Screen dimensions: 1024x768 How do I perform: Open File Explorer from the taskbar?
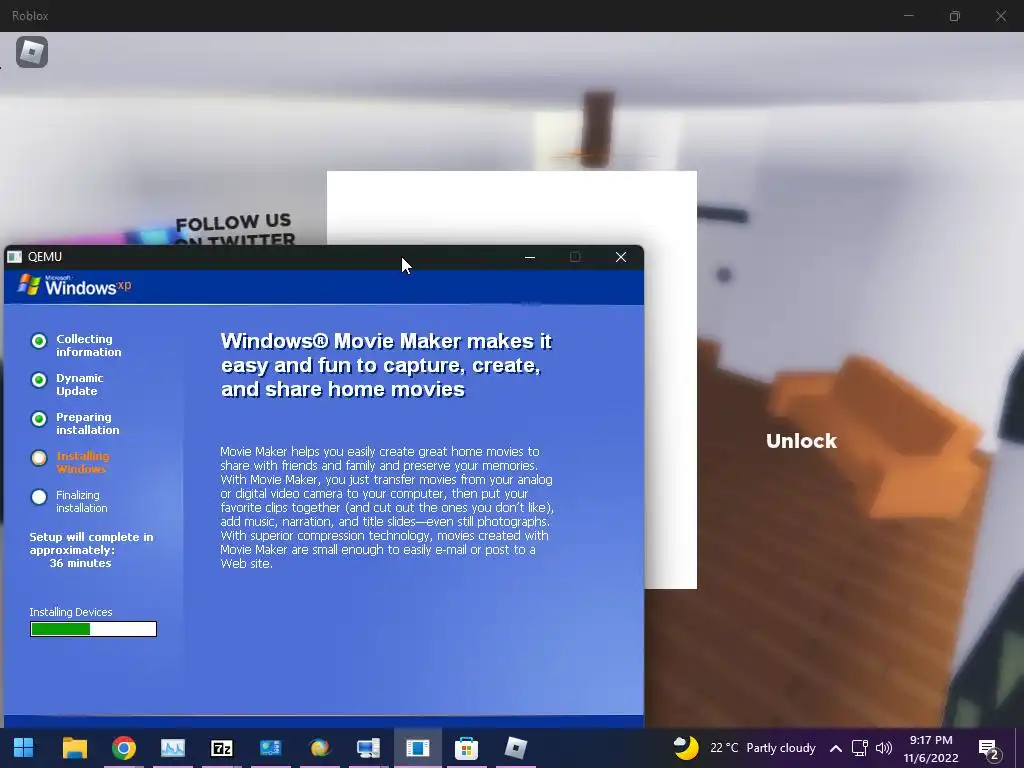(74, 748)
